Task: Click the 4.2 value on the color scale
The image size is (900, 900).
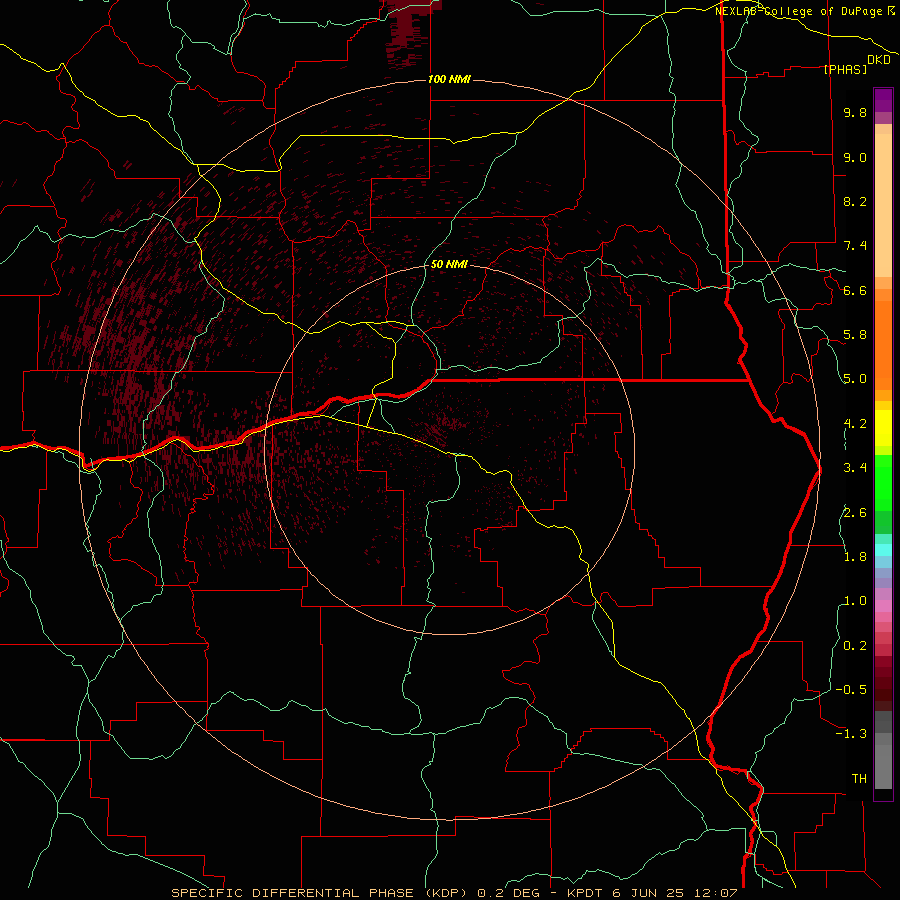Action: point(855,424)
